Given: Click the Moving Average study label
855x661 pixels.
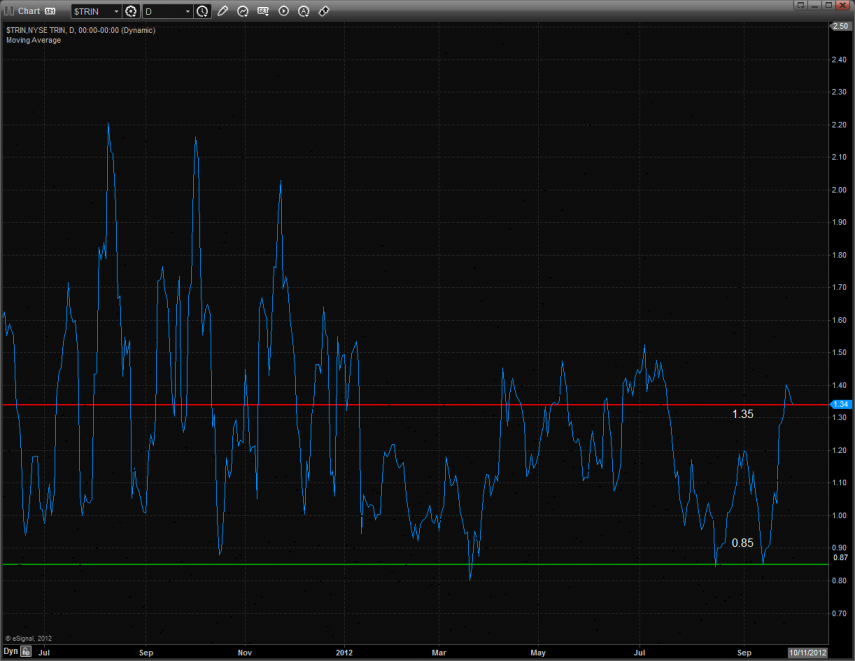Looking at the screenshot, I should pyautogui.click(x=33, y=41).
